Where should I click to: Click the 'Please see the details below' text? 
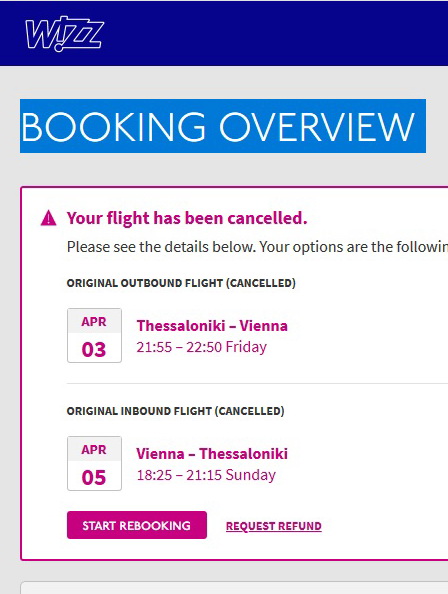pos(163,247)
